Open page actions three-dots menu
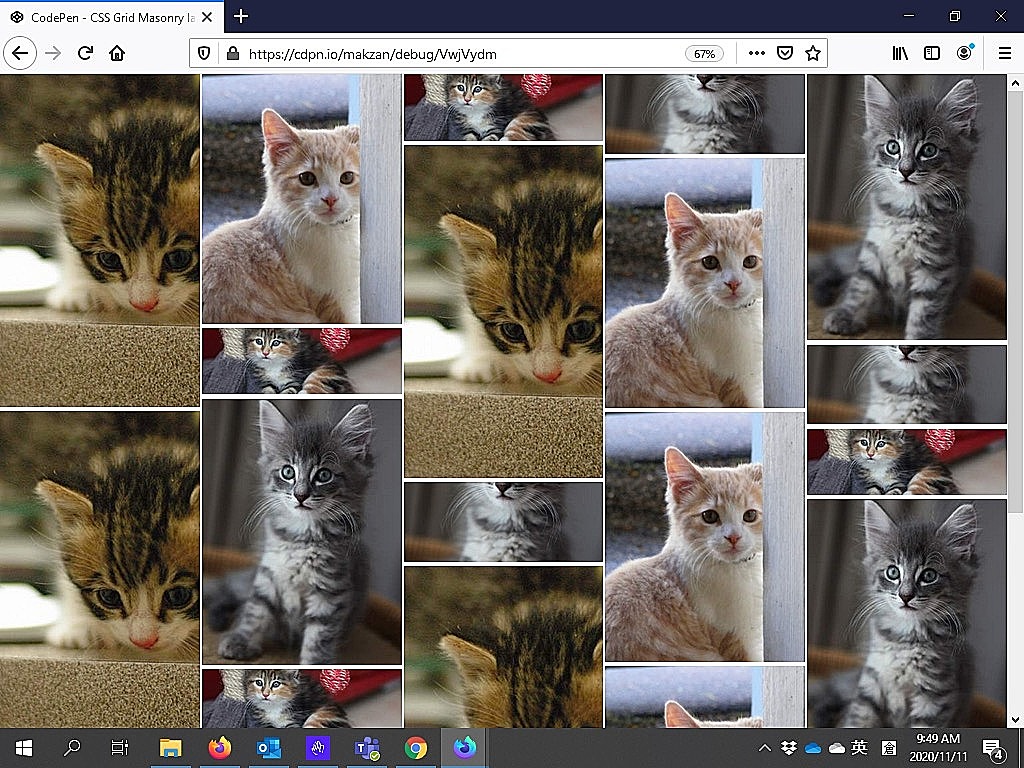 pyautogui.click(x=757, y=54)
